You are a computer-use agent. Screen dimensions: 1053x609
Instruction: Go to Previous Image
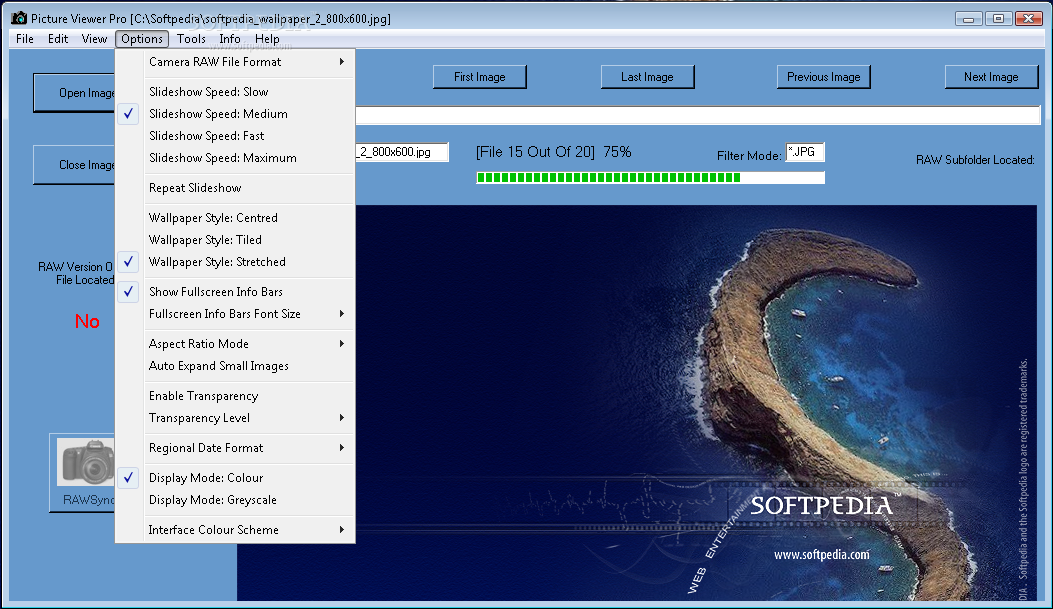823,77
